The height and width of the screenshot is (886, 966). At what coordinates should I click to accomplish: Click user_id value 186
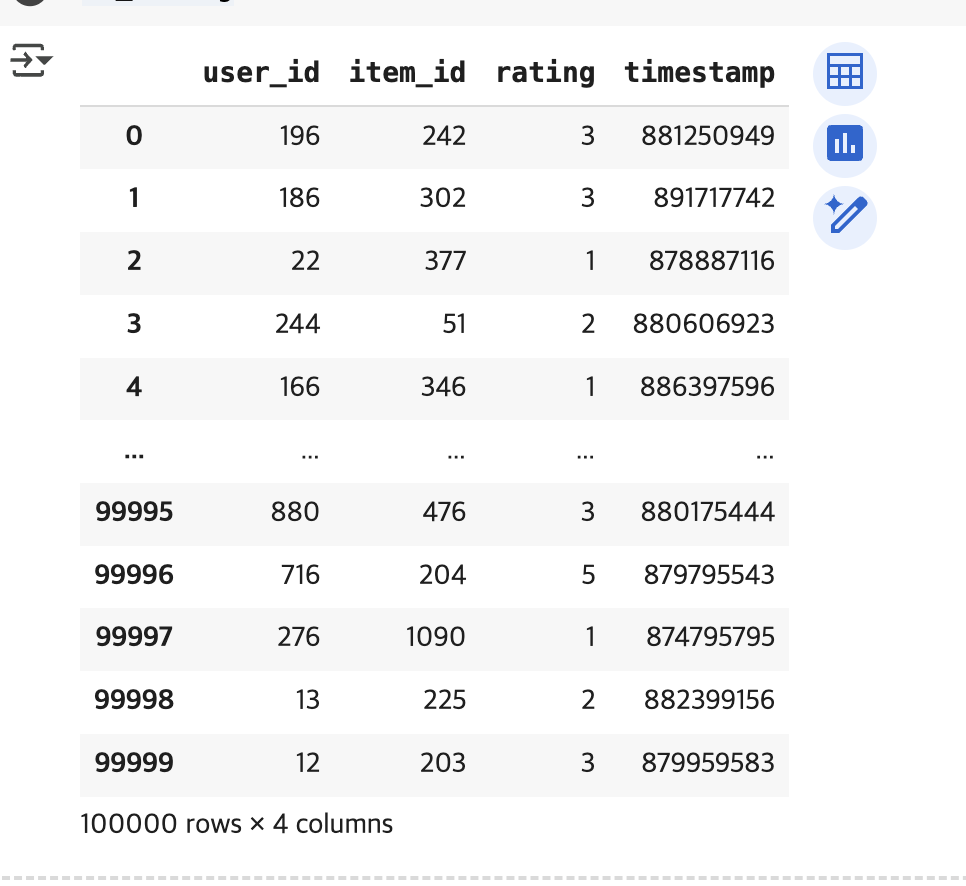point(299,198)
